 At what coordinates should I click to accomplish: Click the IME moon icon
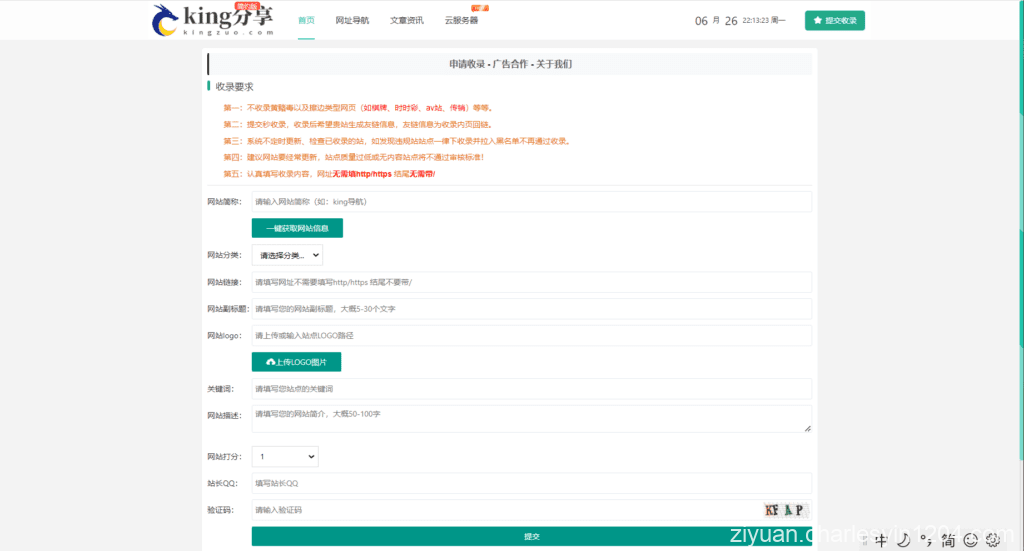[904, 540]
